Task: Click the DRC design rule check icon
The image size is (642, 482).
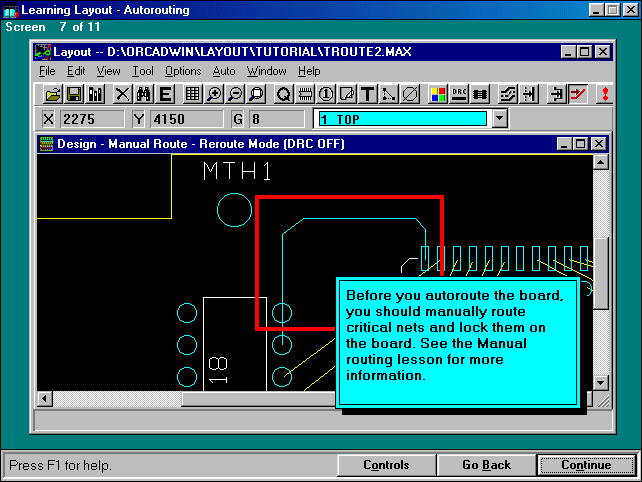Action: [x=460, y=94]
